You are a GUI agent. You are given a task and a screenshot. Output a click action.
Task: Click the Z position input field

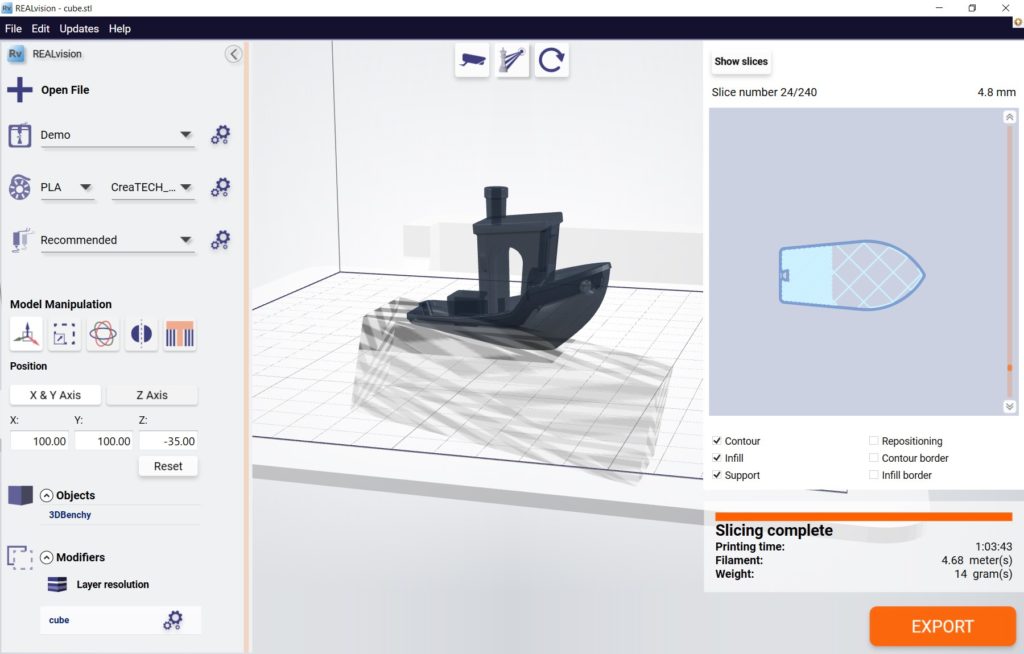[x=168, y=441]
